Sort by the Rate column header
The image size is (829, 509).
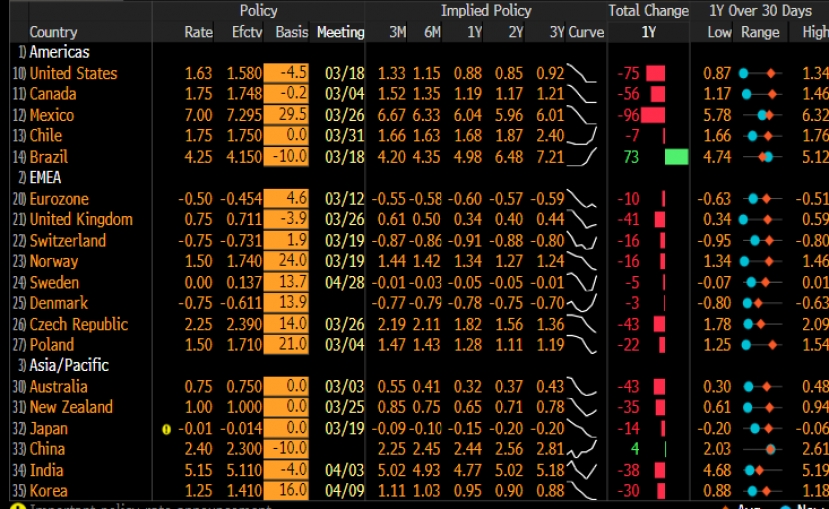(198, 32)
